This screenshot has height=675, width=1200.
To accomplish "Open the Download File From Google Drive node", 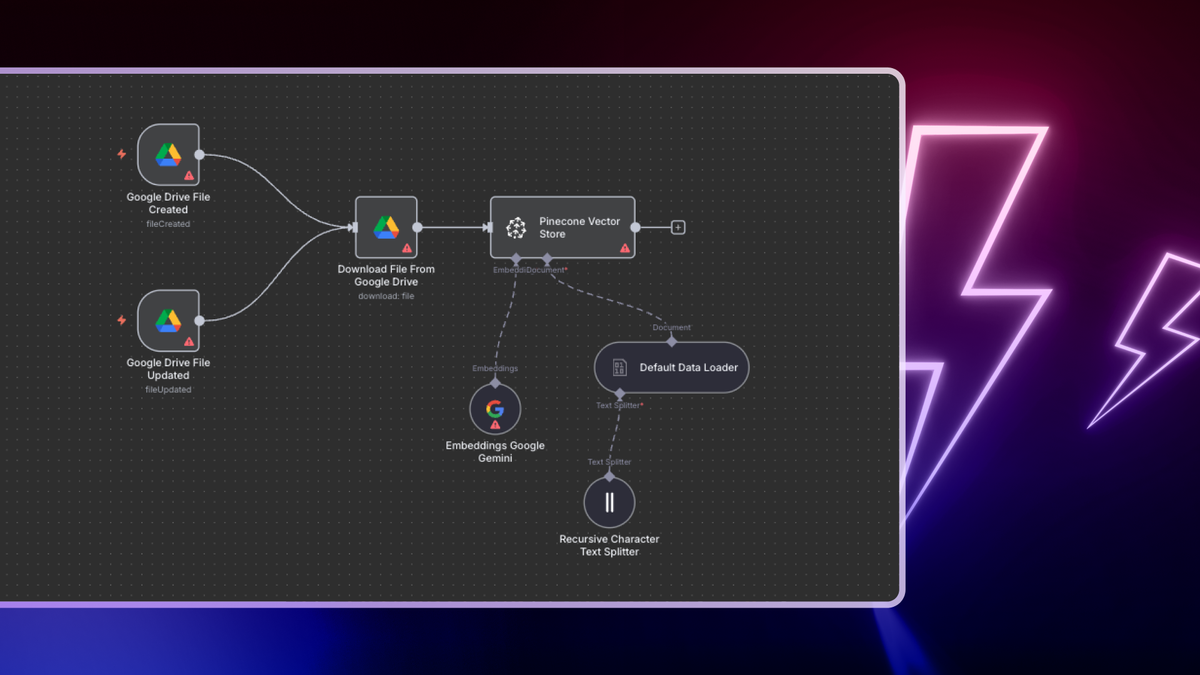I will pyautogui.click(x=386, y=227).
